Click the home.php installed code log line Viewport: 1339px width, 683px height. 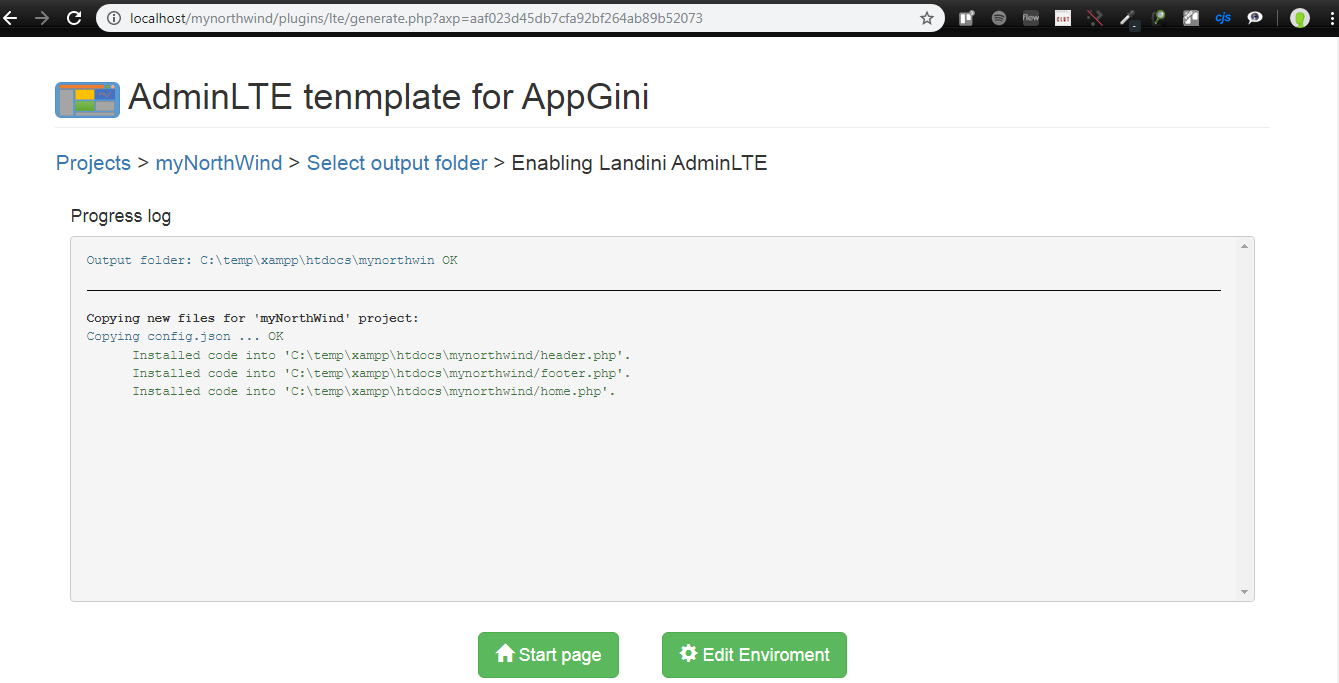(374, 391)
